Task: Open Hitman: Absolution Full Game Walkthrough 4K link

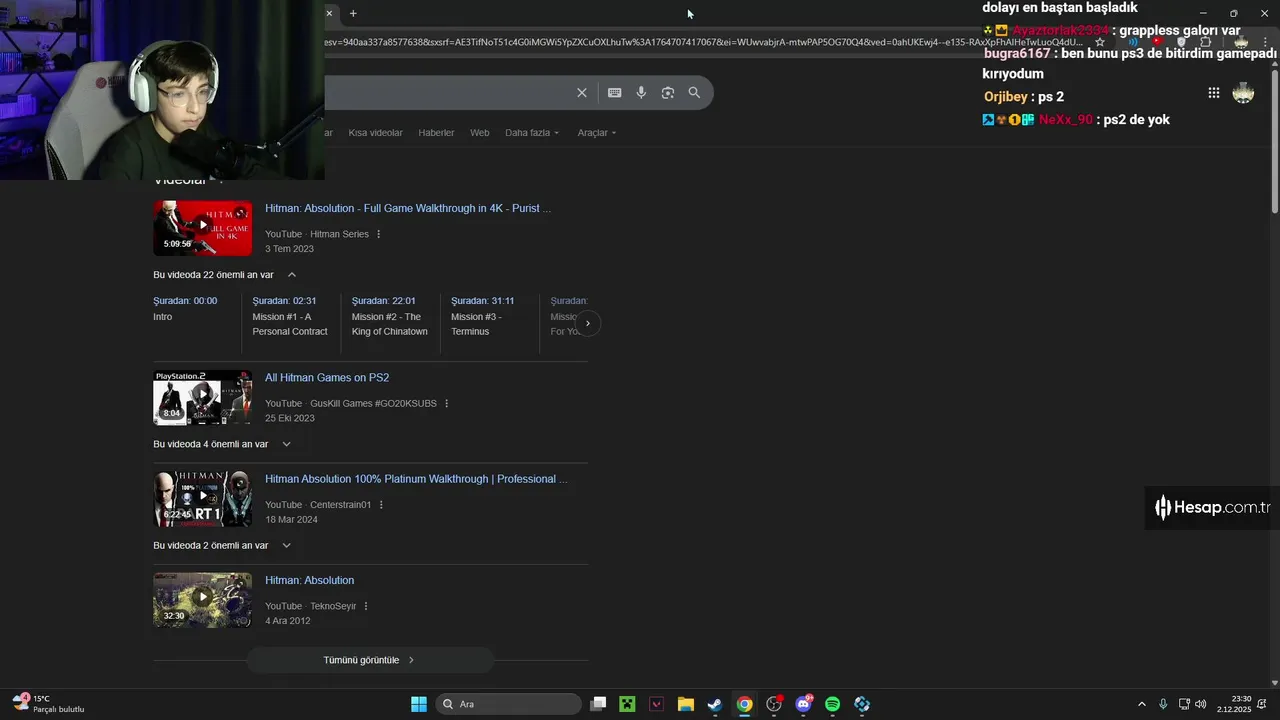Action: pos(408,208)
